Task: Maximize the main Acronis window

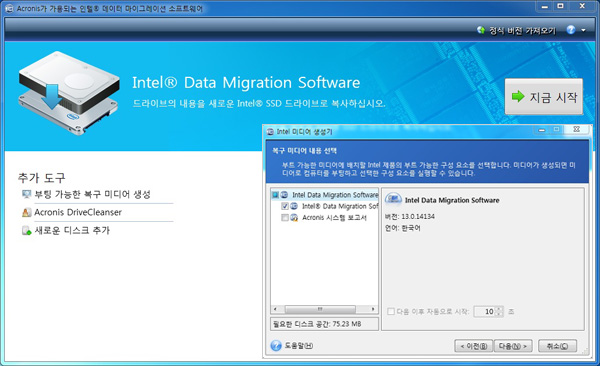Action: coord(560,6)
